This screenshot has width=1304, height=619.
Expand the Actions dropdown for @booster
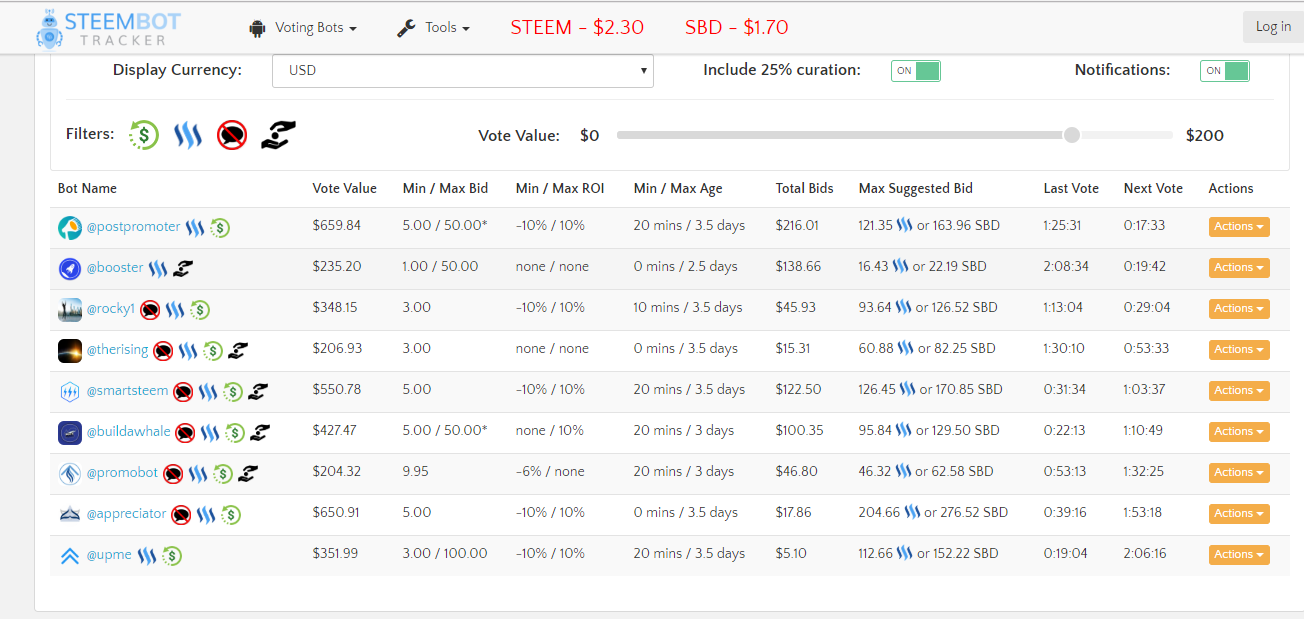(1239, 268)
